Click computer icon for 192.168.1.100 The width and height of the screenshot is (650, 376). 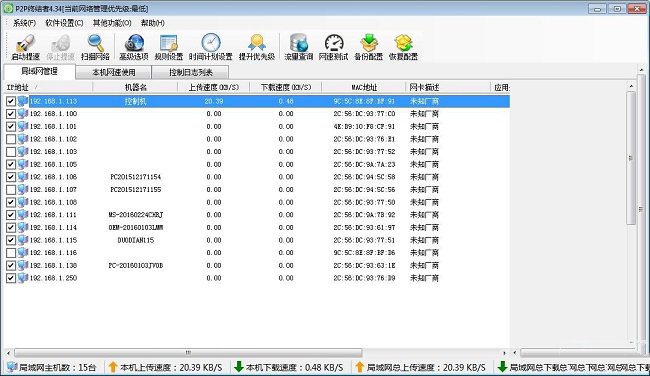23,114
